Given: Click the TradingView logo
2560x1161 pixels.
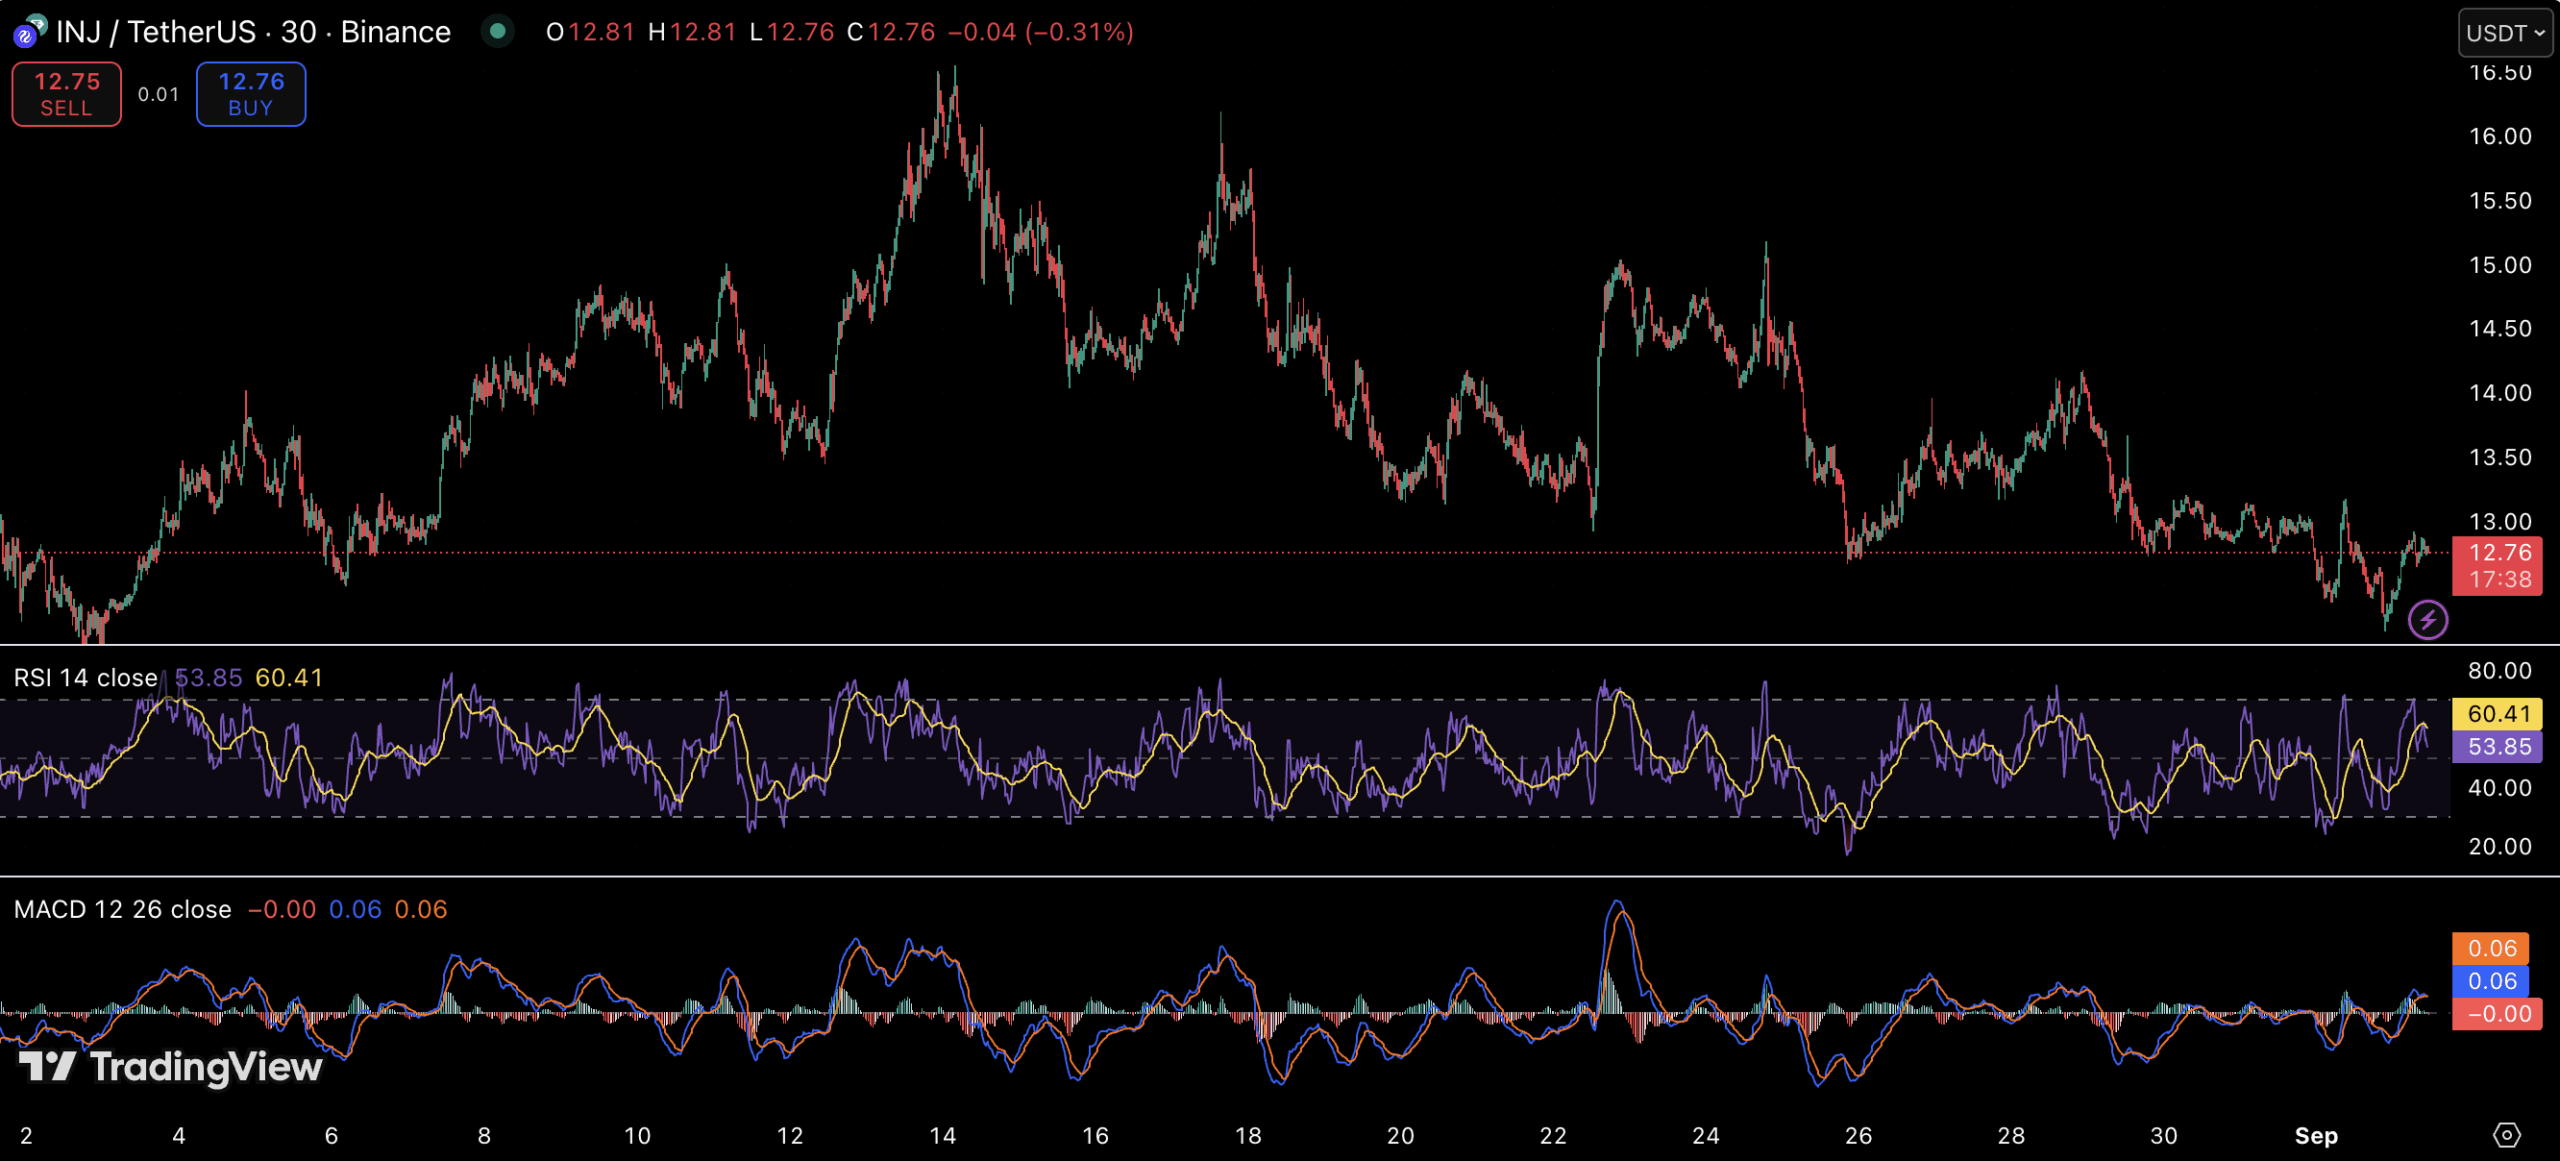Looking at the screenshot, I should (170, 1066).
